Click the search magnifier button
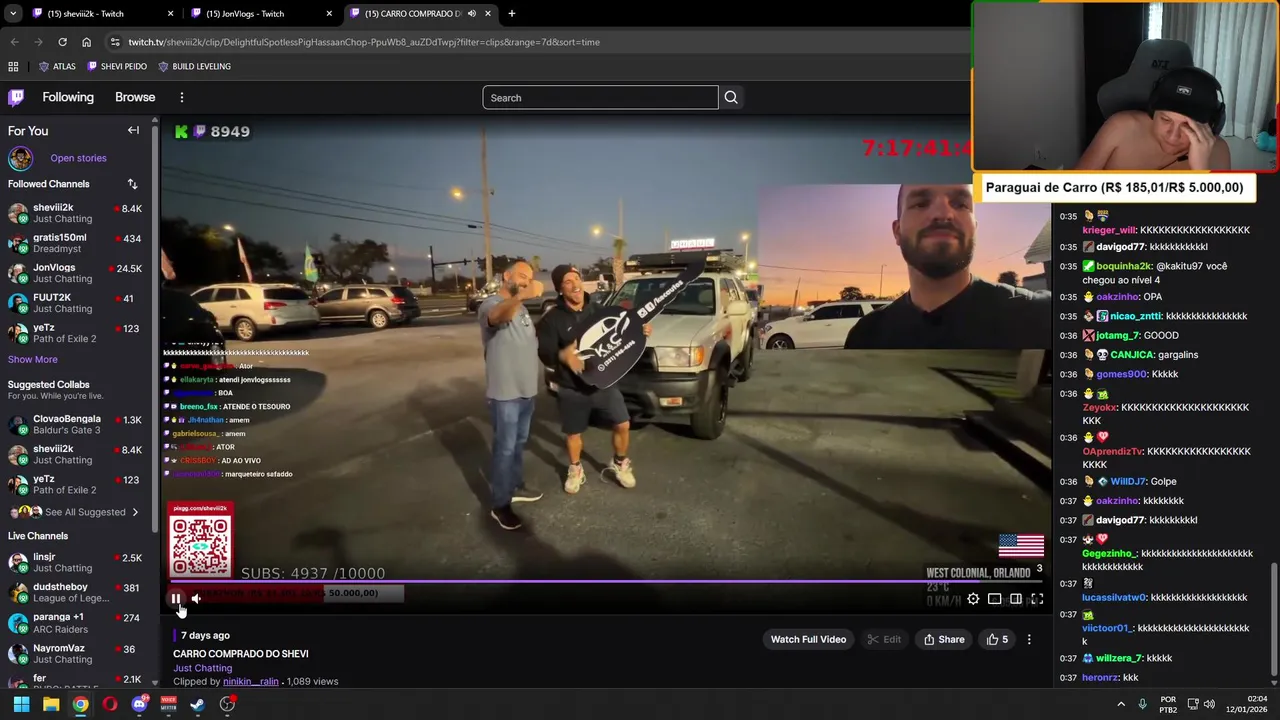 pyautogui.click(x=731, y=97)
